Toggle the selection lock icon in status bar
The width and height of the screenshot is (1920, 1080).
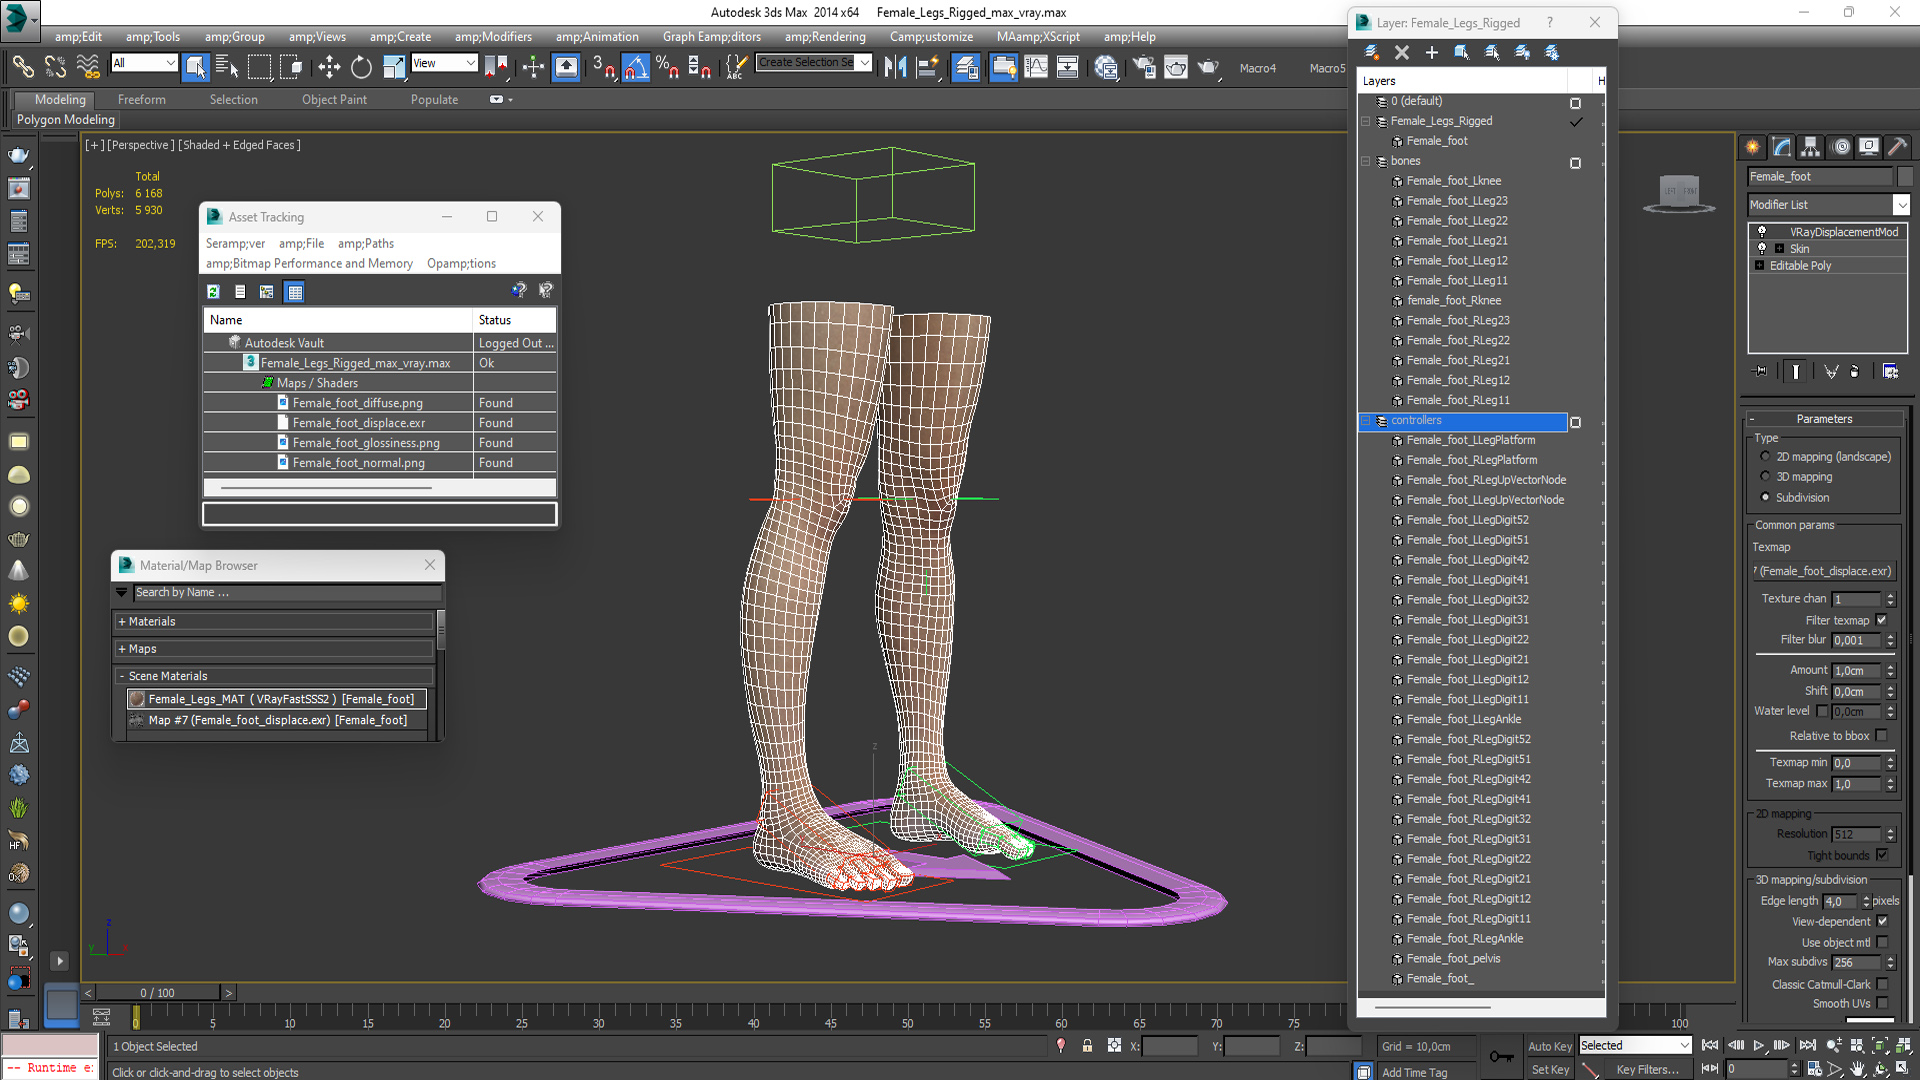tap(1087, 1046)
